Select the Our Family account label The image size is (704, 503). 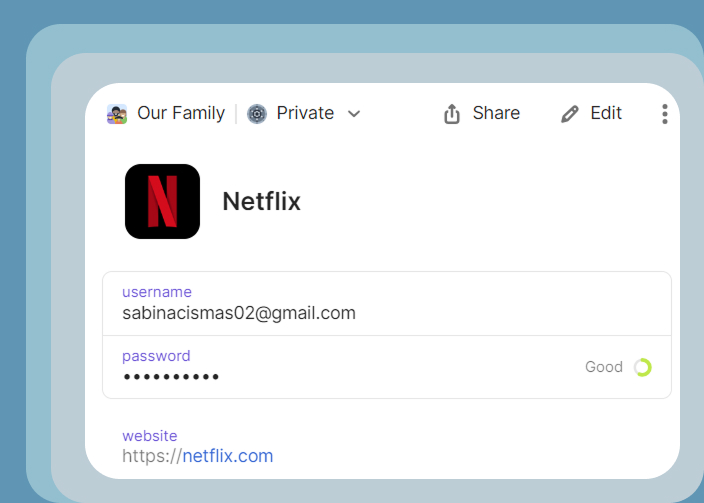point(181,113)
